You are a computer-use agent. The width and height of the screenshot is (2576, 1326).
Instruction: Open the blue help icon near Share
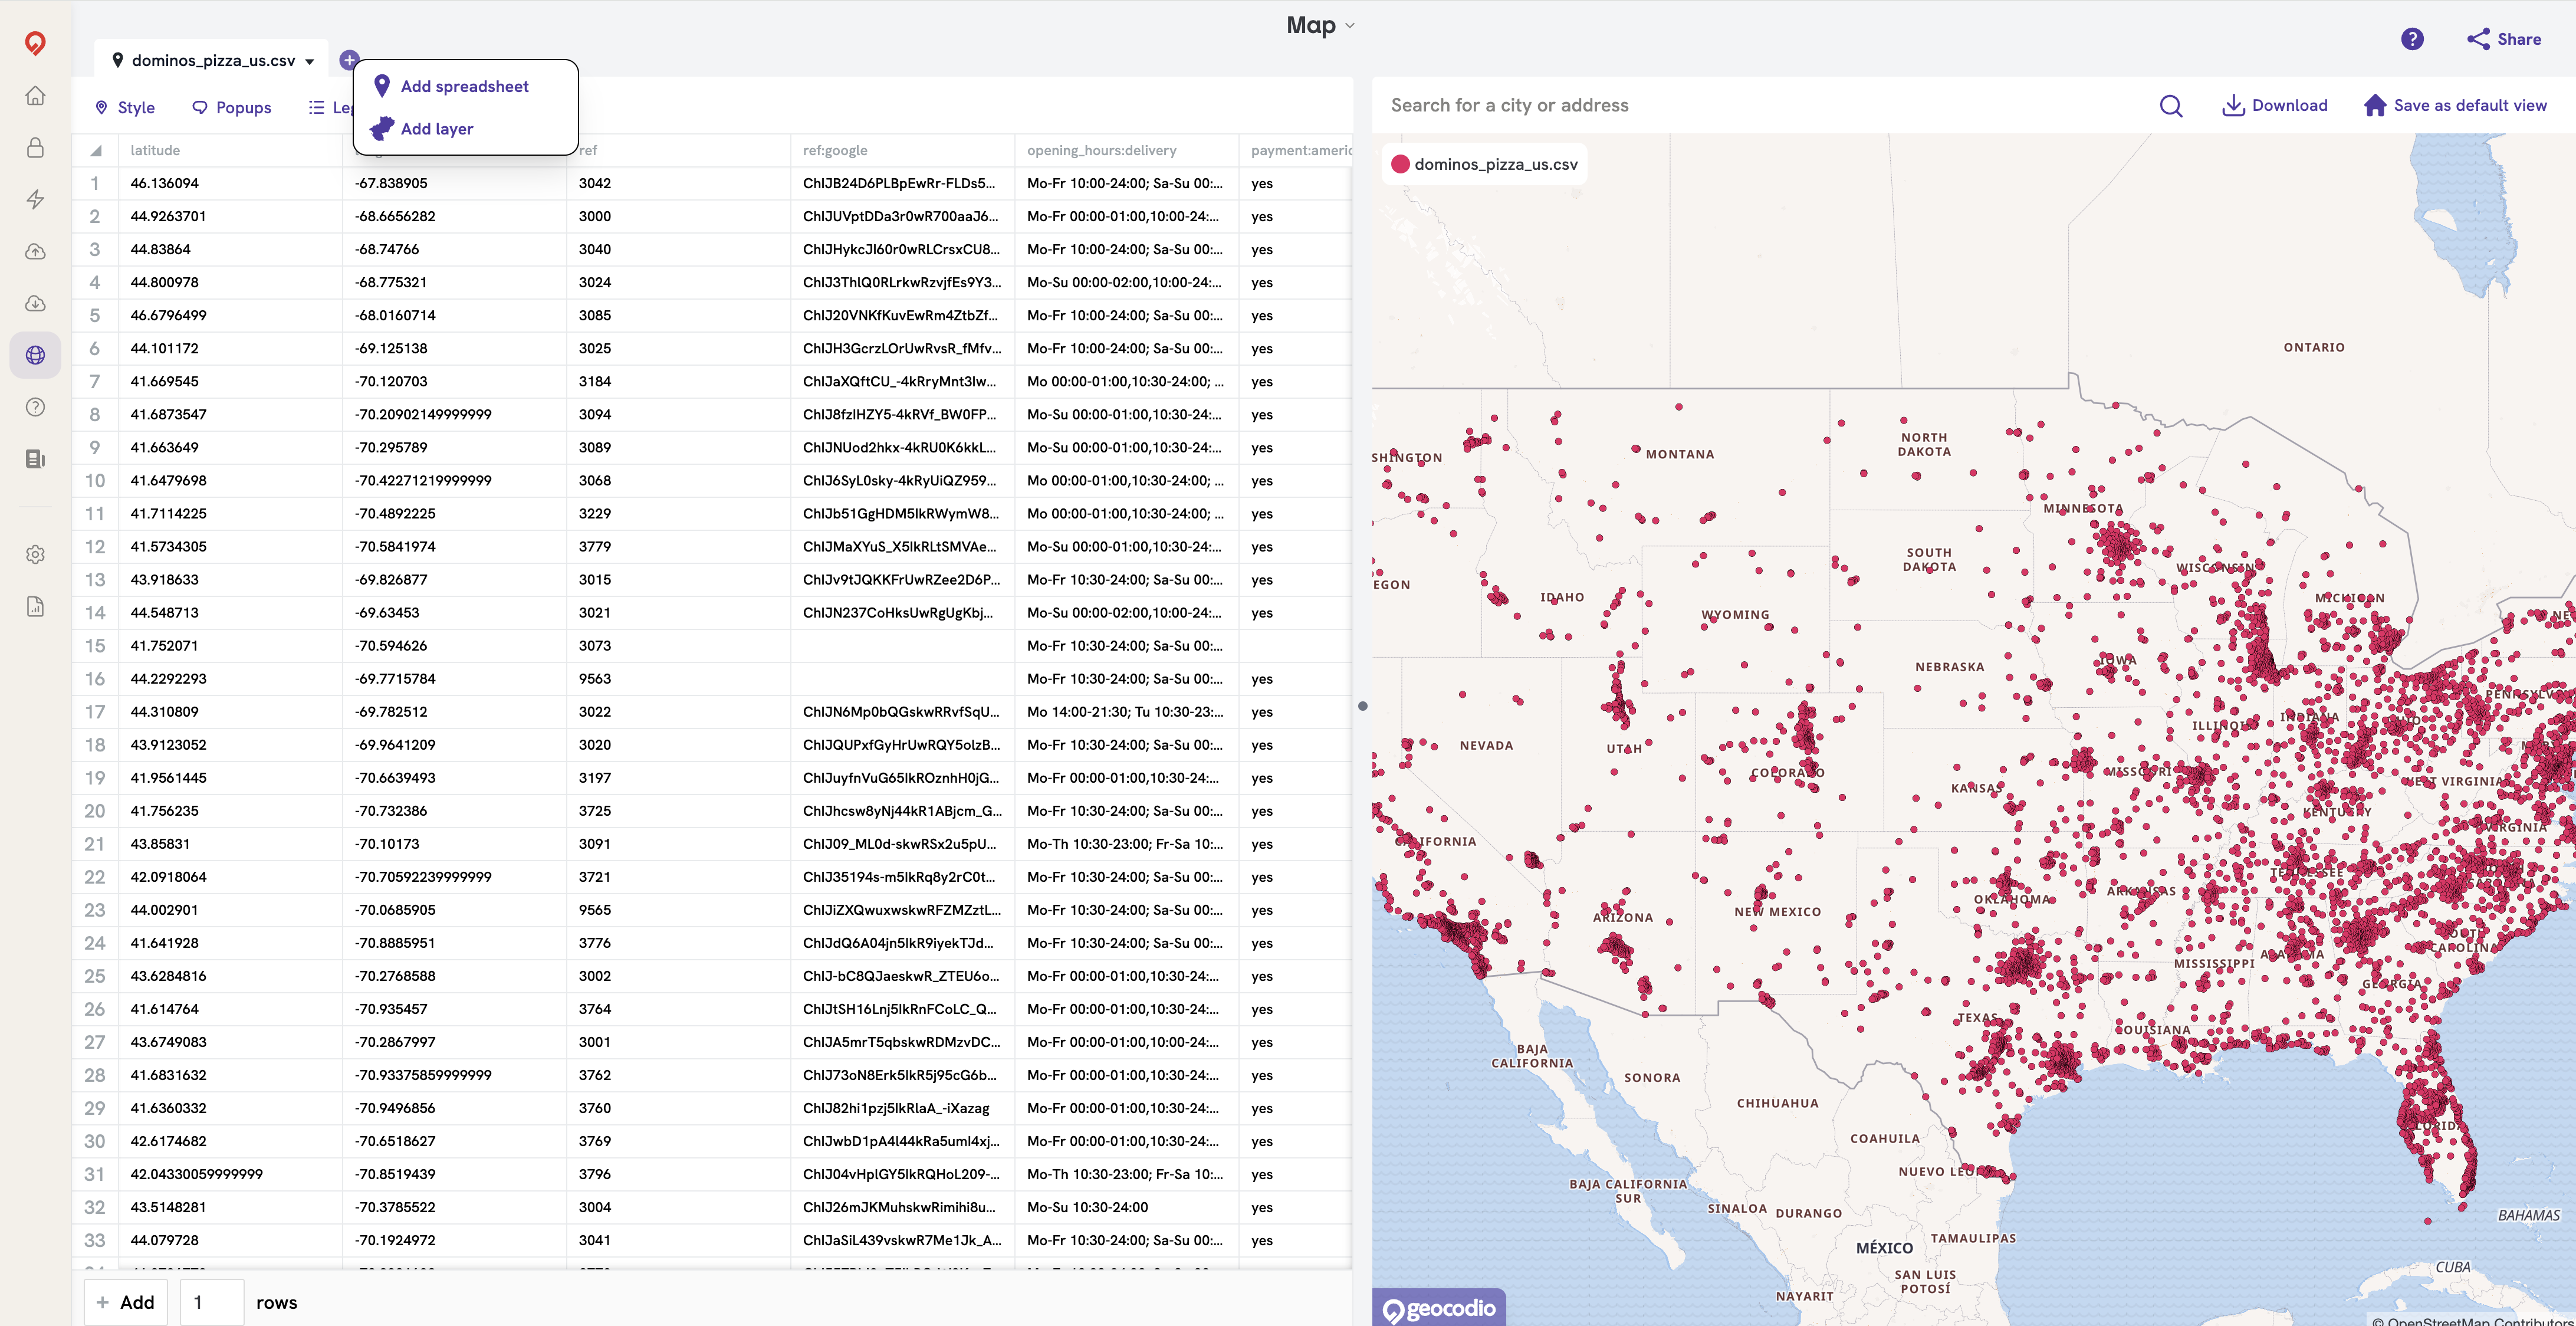[x=2412, y=39]
